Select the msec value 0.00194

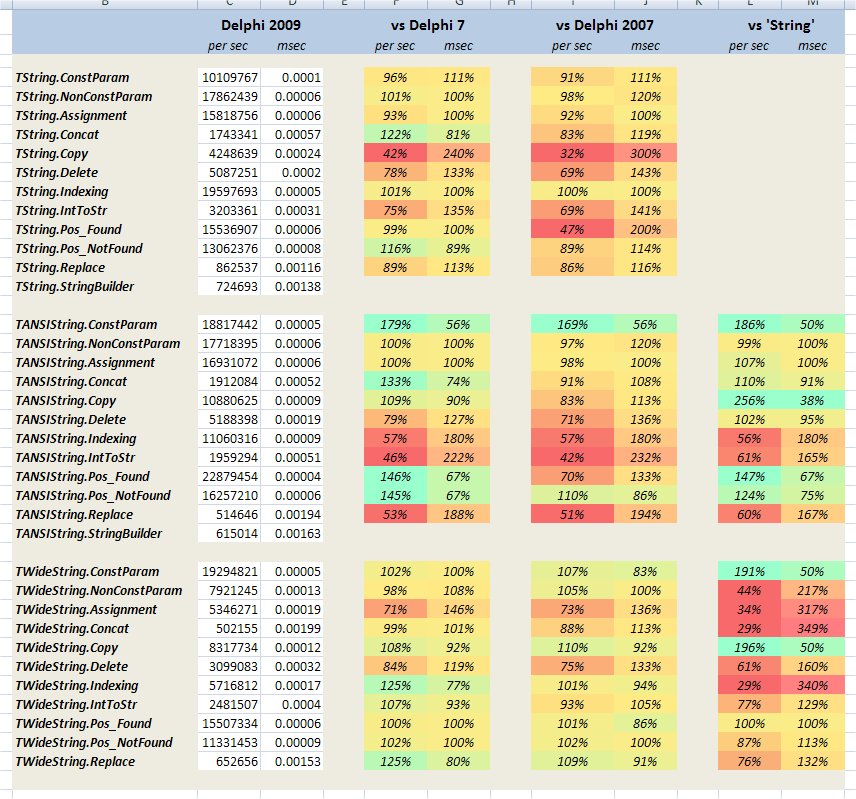click(292, 514)
